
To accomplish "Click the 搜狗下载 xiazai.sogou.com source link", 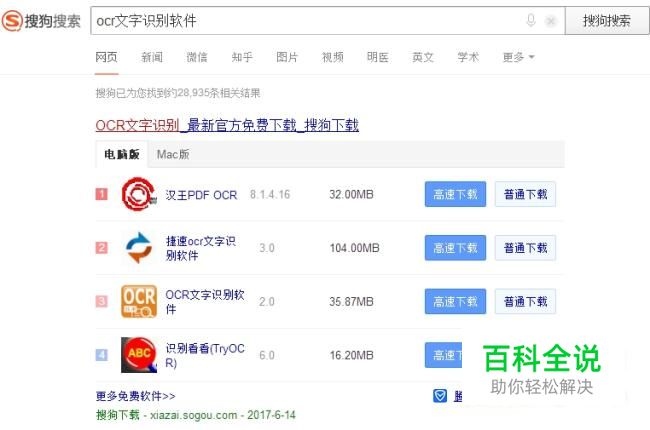I will 196,415.
